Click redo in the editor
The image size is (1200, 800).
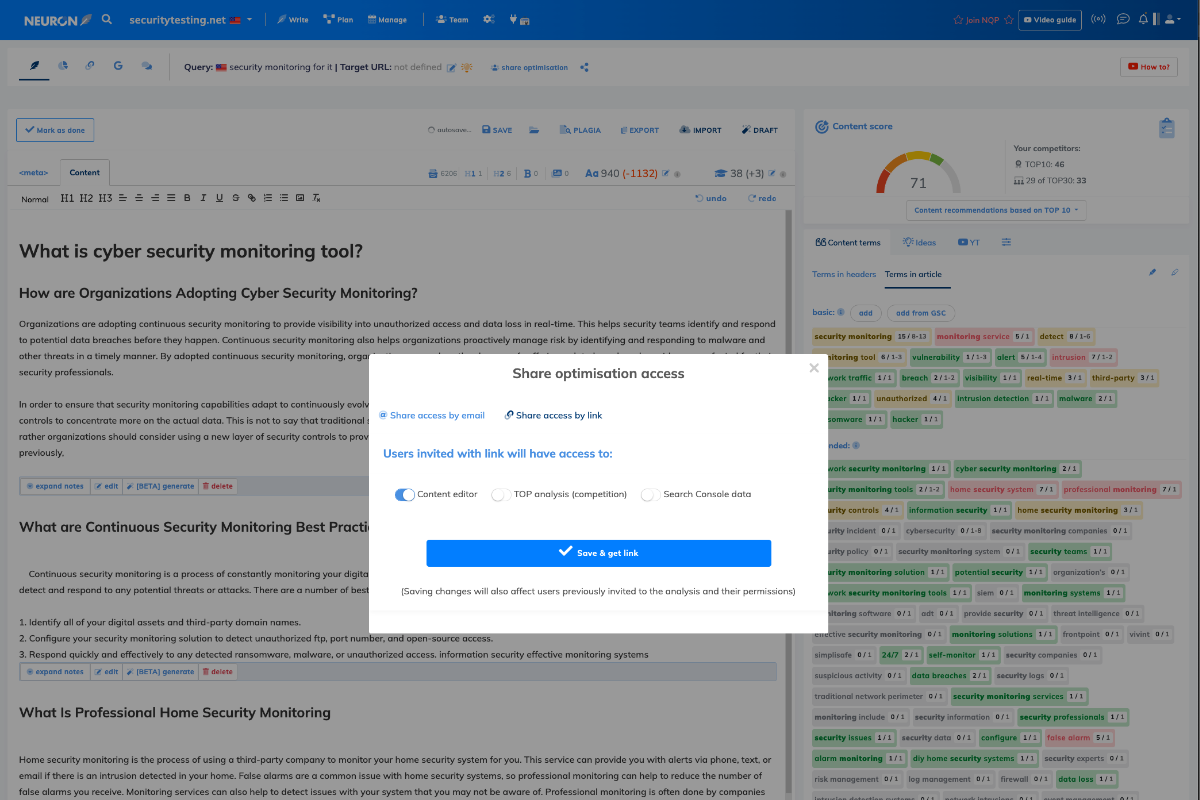[x=762, y=198]
